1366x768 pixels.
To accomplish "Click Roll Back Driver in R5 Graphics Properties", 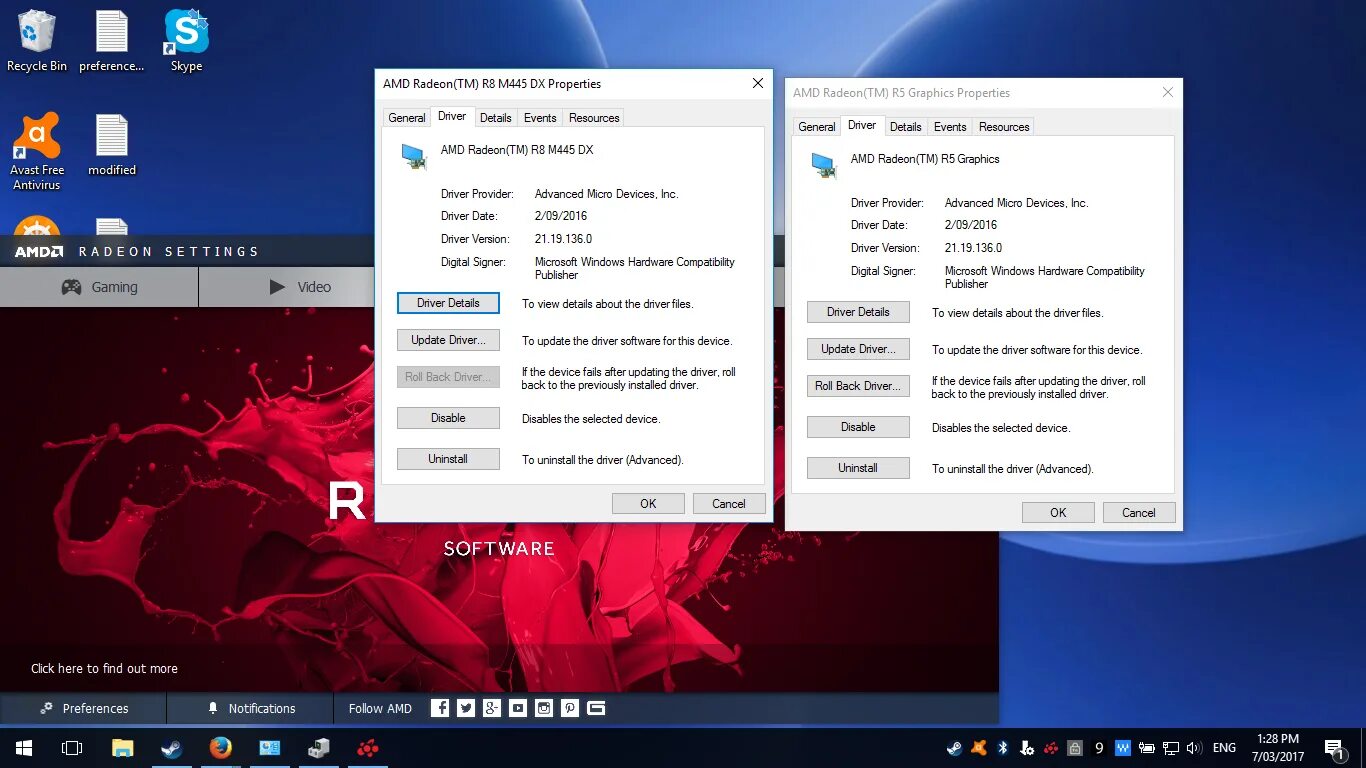I will 858,386.
